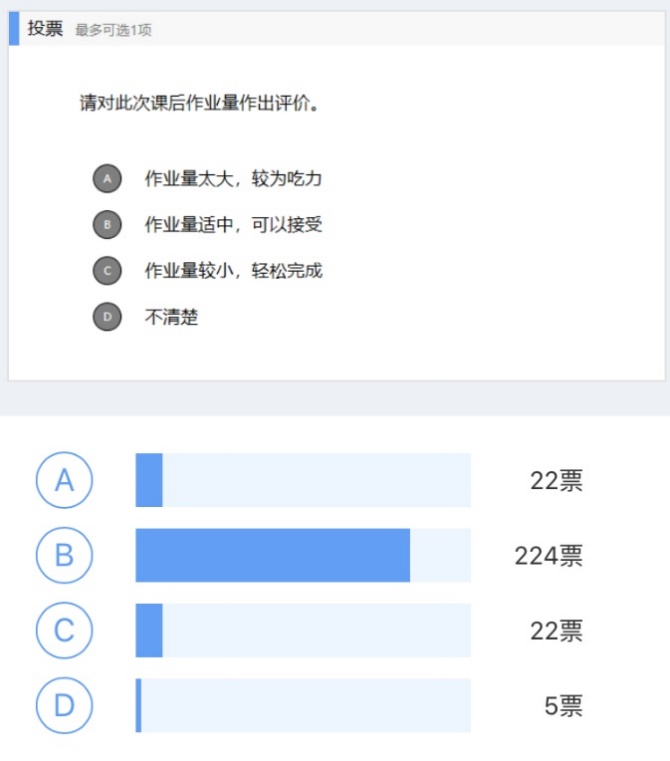Viewport: 670px width, 761px height.
Task: Select gray radio option D
Action: tap(107, 317)
